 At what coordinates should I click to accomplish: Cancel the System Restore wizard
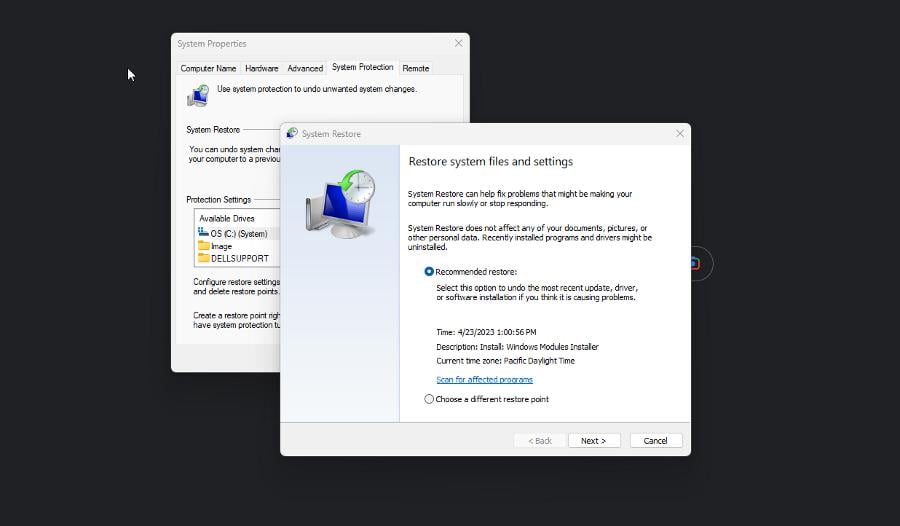(x=655, y=440)
